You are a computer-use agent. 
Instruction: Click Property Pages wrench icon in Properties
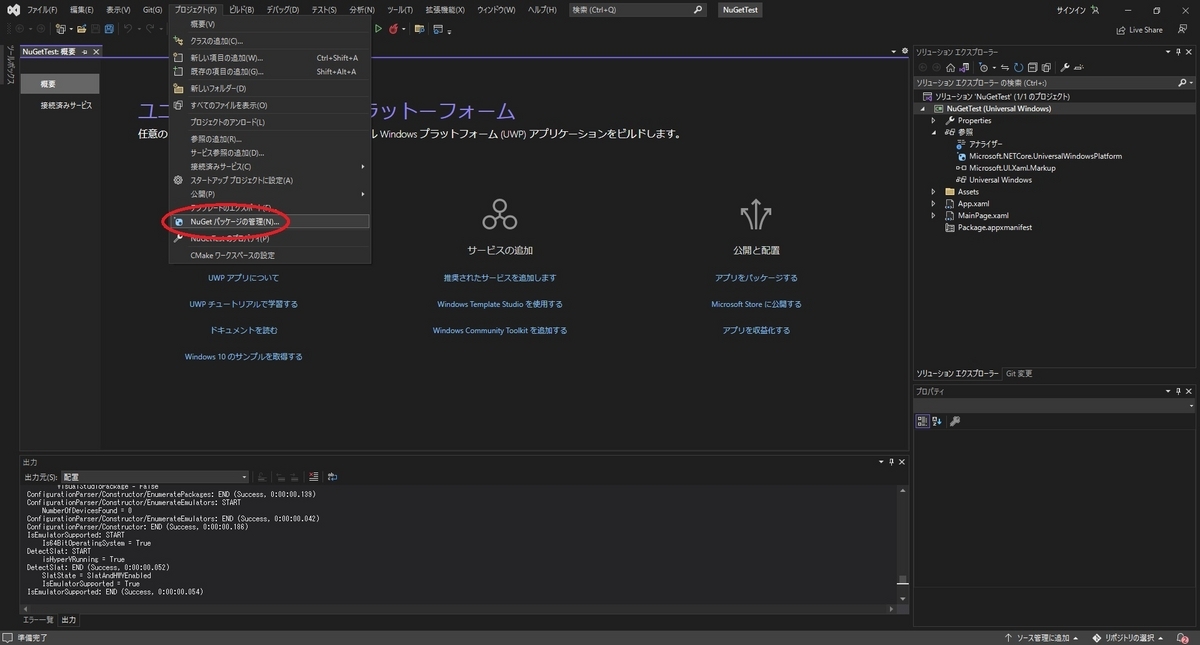point(955,421)
